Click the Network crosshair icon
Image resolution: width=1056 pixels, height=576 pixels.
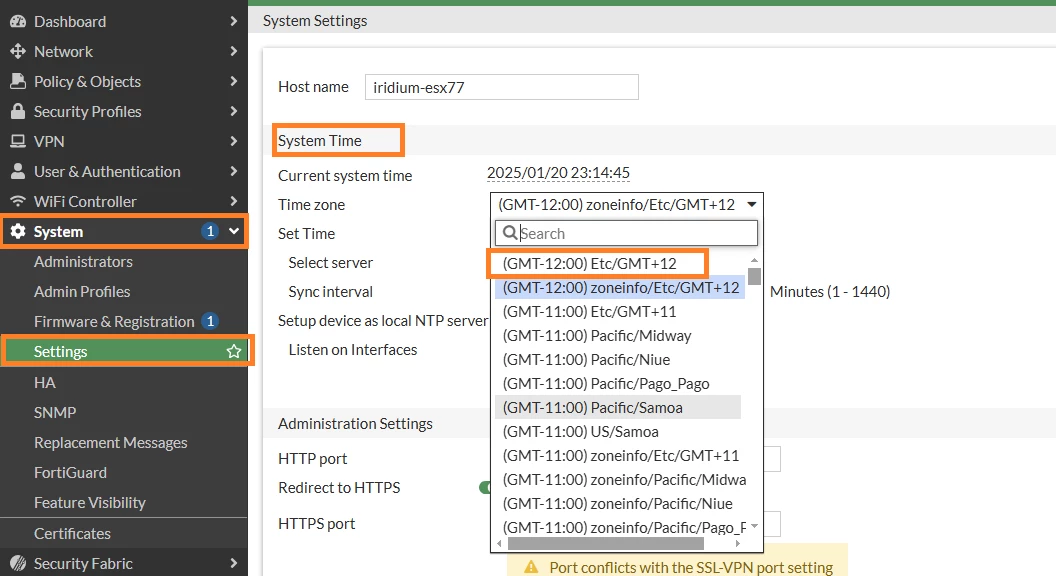(18, 51)
